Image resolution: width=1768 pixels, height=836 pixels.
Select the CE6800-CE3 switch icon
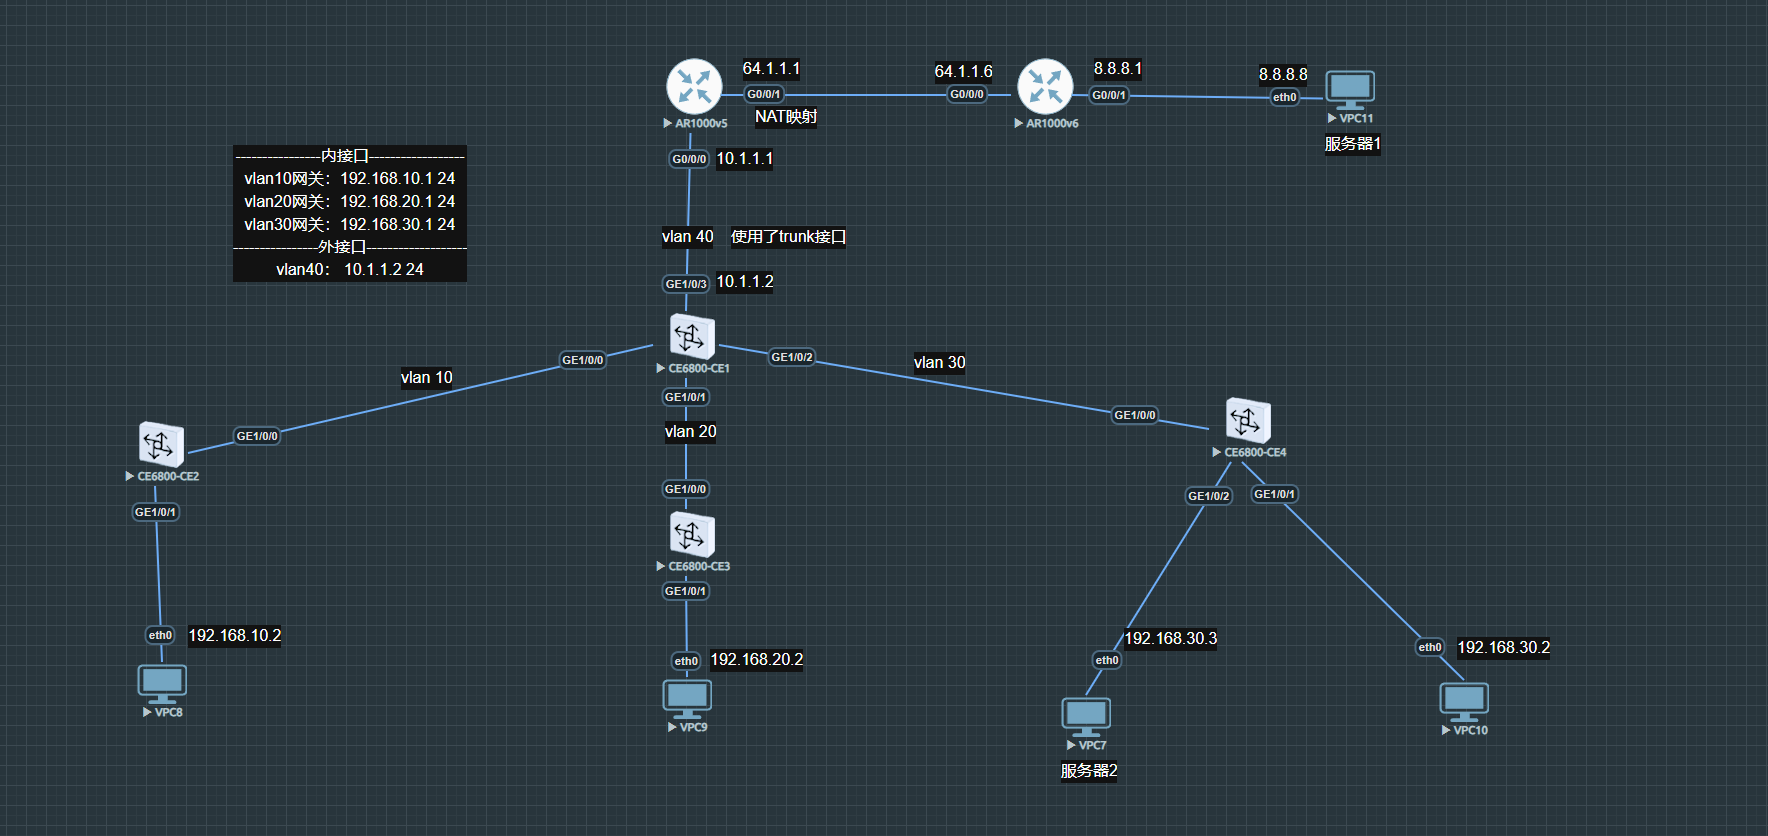691,534
